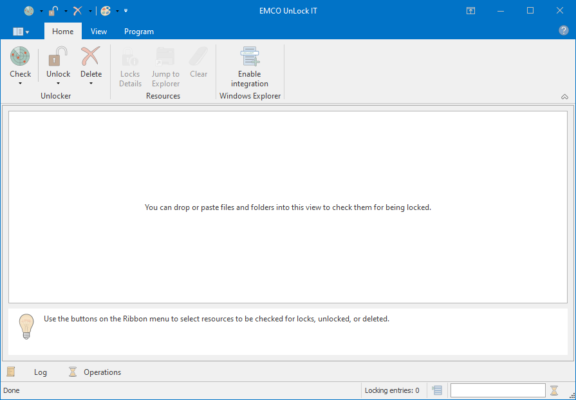The image size is (576, 400).
Task: Click the quick access delete X icon
Action: (78, 11)
